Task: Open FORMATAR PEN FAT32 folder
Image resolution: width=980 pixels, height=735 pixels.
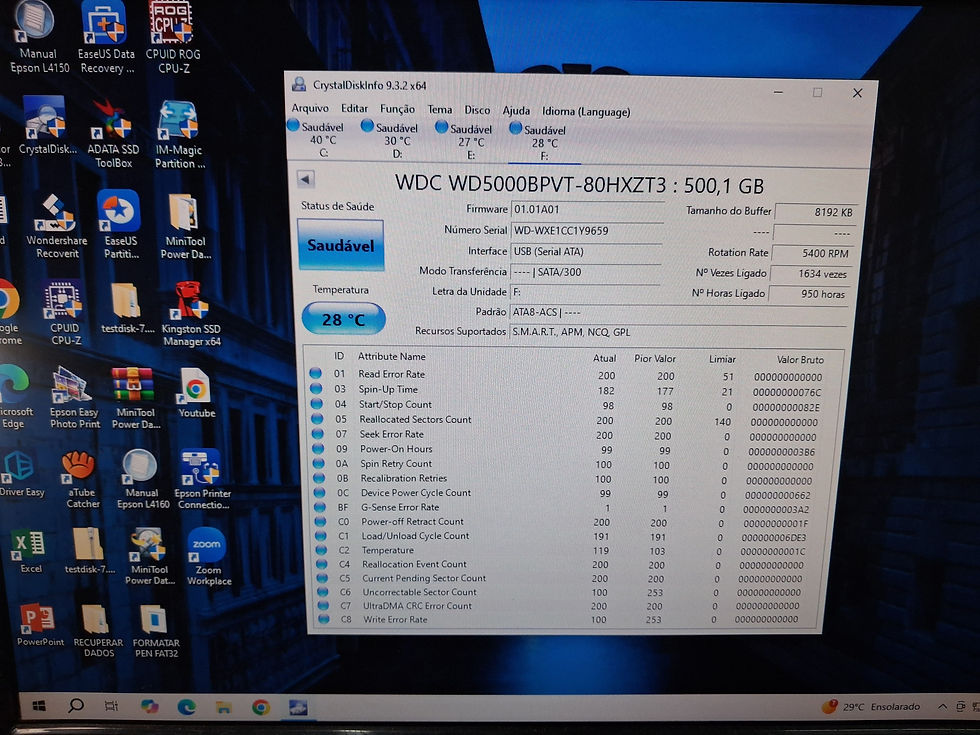Action: [156, 631]
